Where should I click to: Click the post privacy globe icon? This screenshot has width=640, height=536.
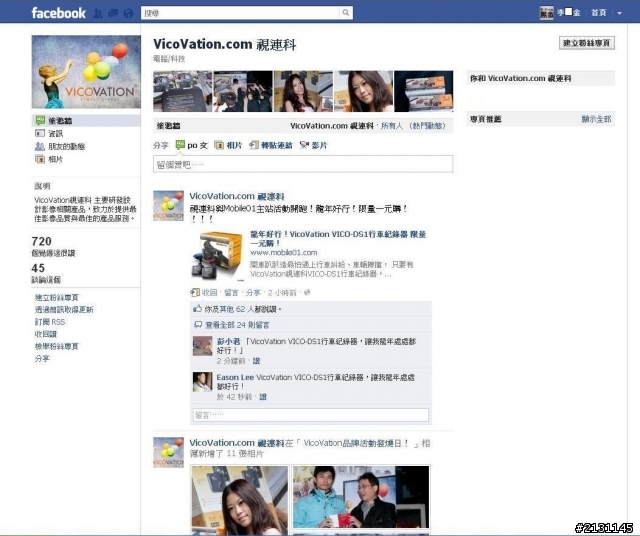point(307,292)
